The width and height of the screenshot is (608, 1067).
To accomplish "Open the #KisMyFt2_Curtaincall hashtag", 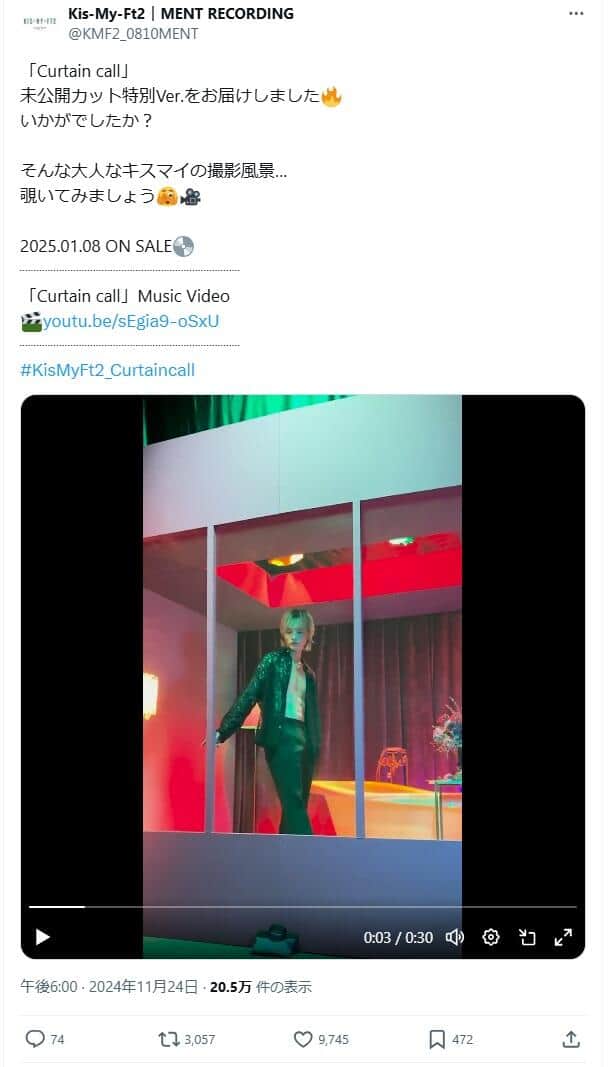I will pos(108,370).
